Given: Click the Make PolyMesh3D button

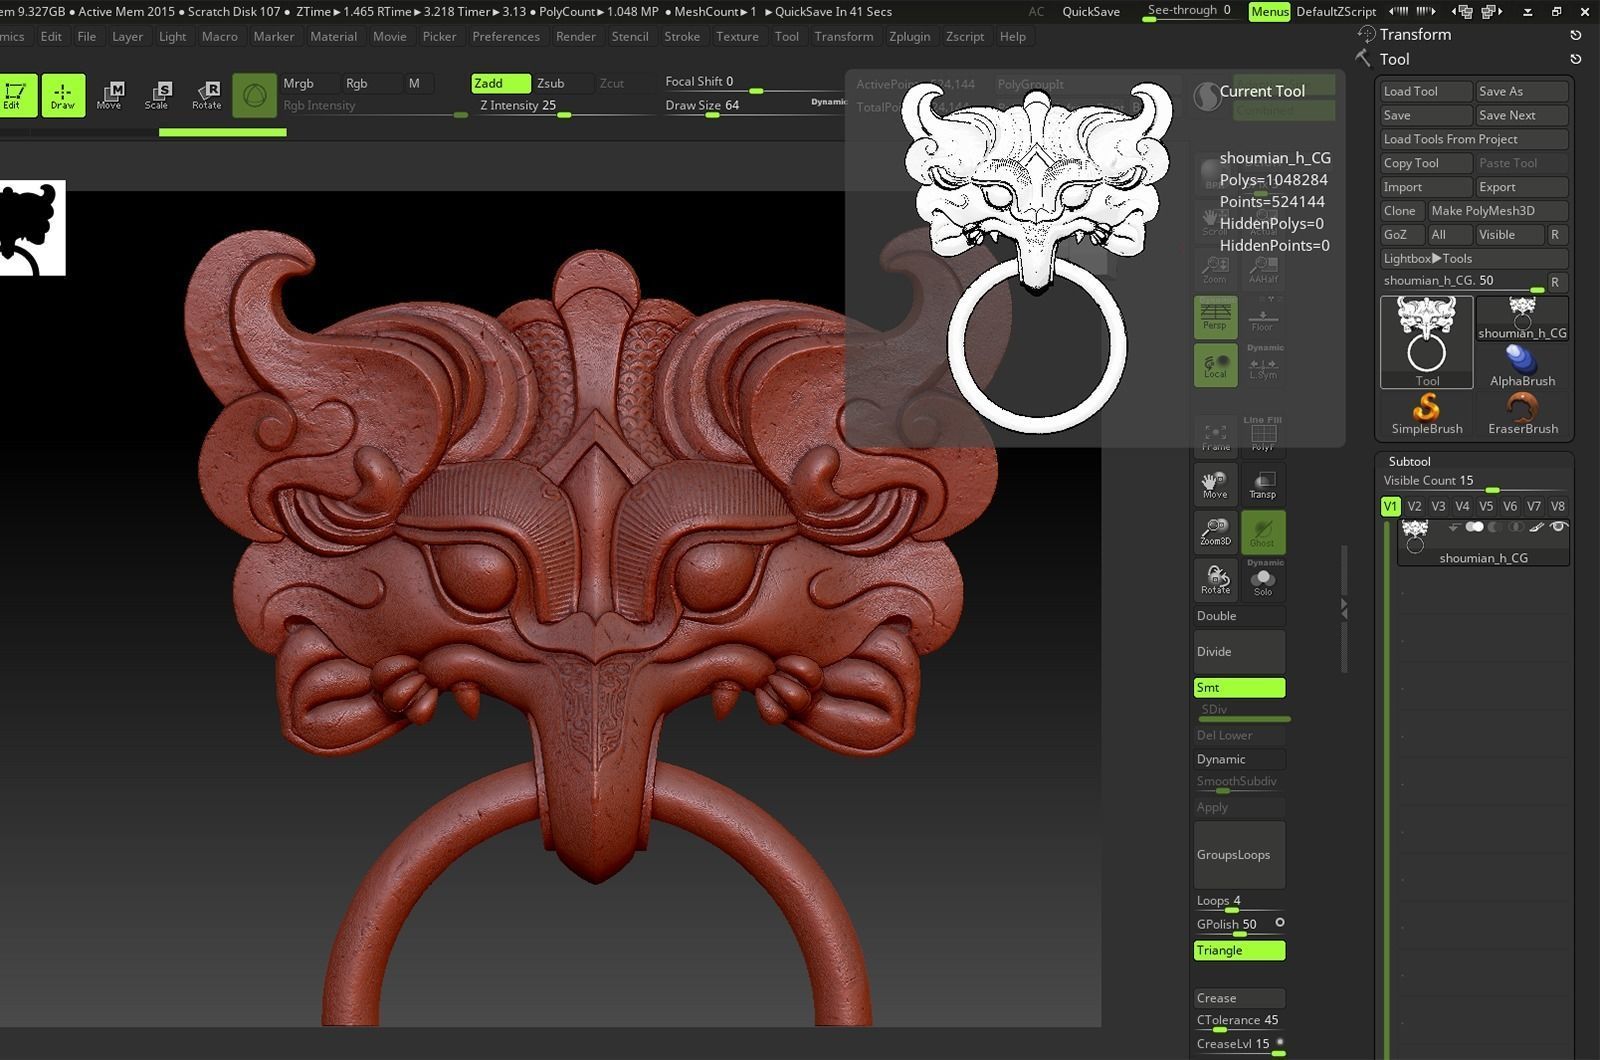Looking at the screenshot, I should [x=1497, y=210].
